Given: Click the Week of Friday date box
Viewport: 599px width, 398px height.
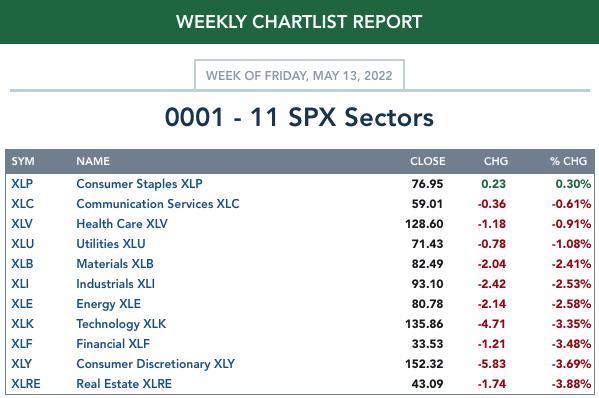Looking at the screenshot, I should pyautogui.click(x=299, y=75).
